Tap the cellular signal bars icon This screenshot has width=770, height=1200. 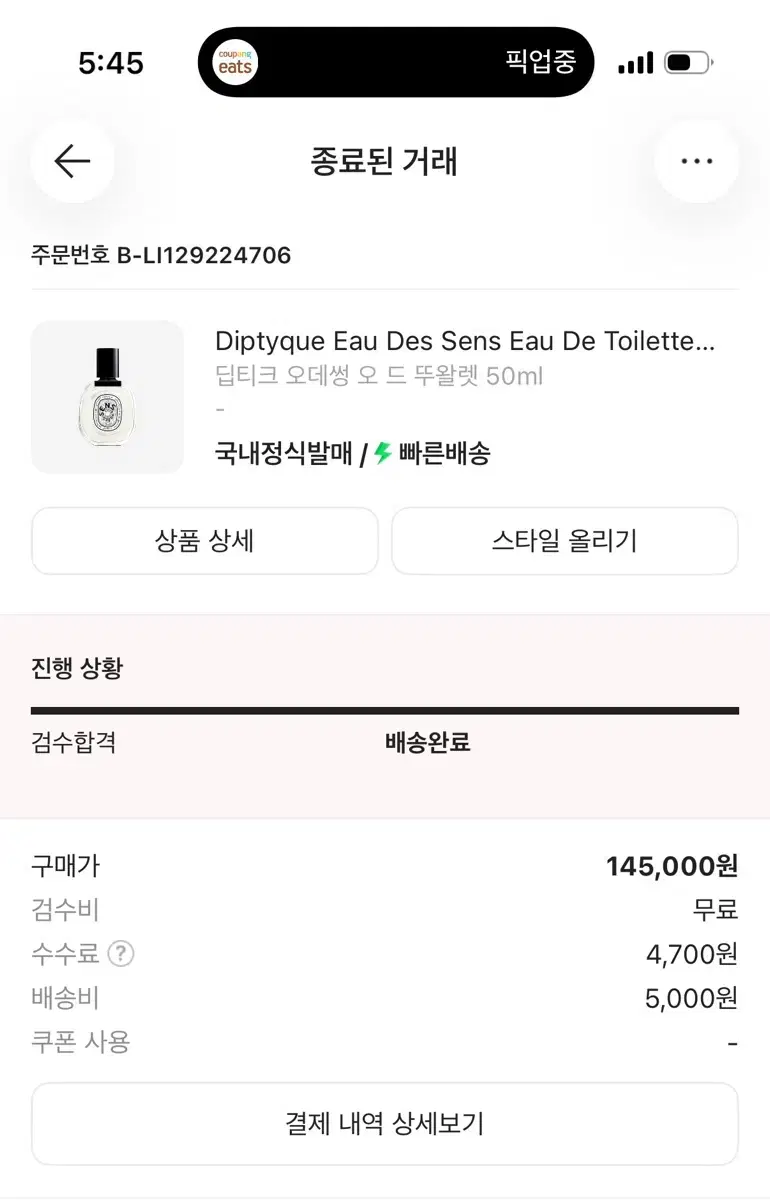pyautogui.click(x=635, y=63)
